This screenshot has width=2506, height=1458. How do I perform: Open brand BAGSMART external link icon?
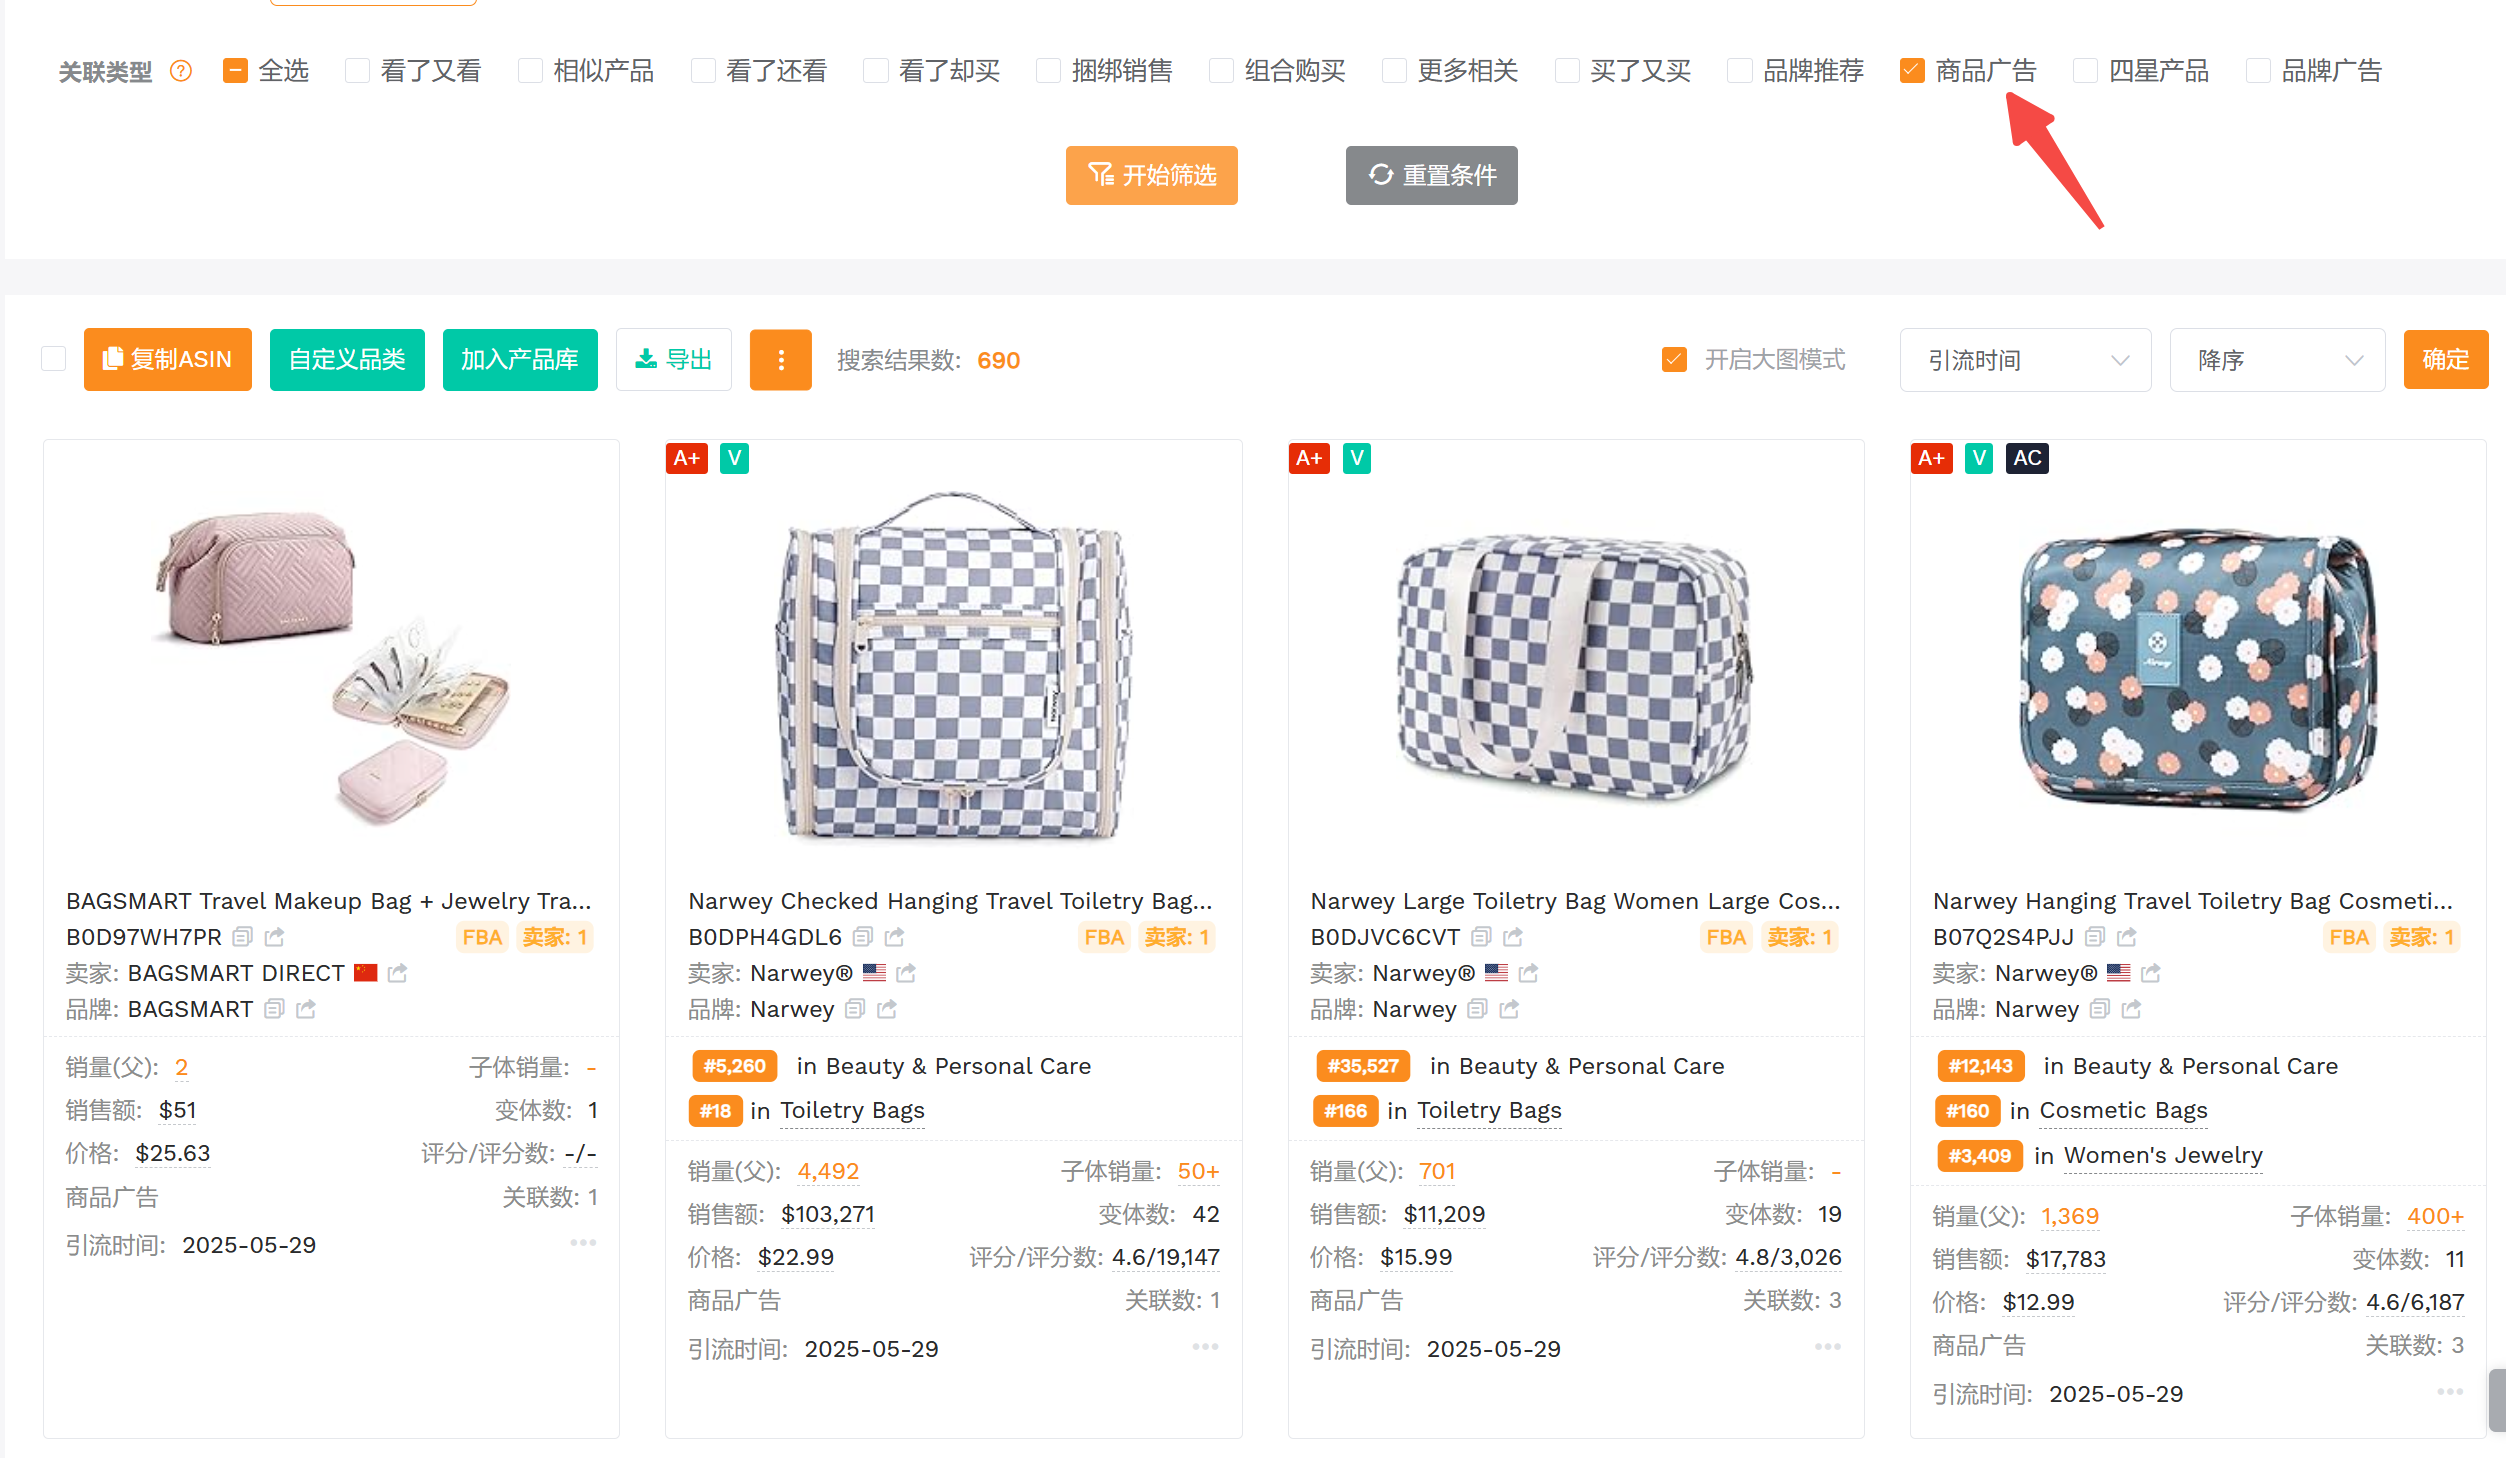click(306, 1009)
